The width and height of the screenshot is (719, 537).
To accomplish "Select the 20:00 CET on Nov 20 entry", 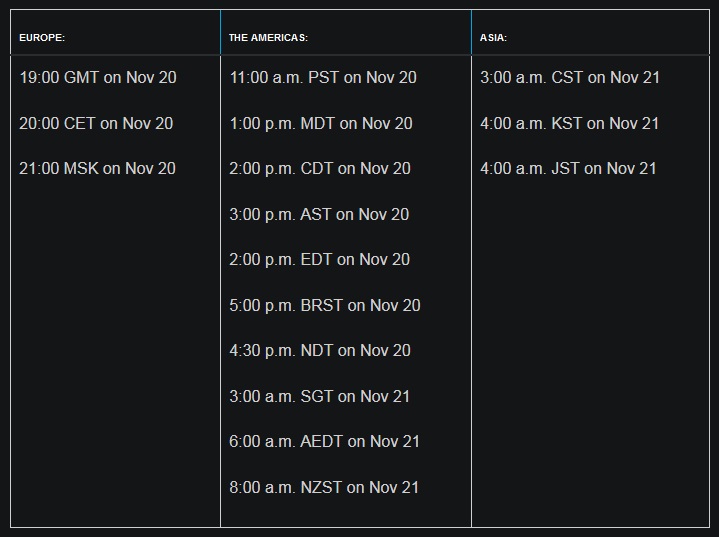I will (96, 123).
